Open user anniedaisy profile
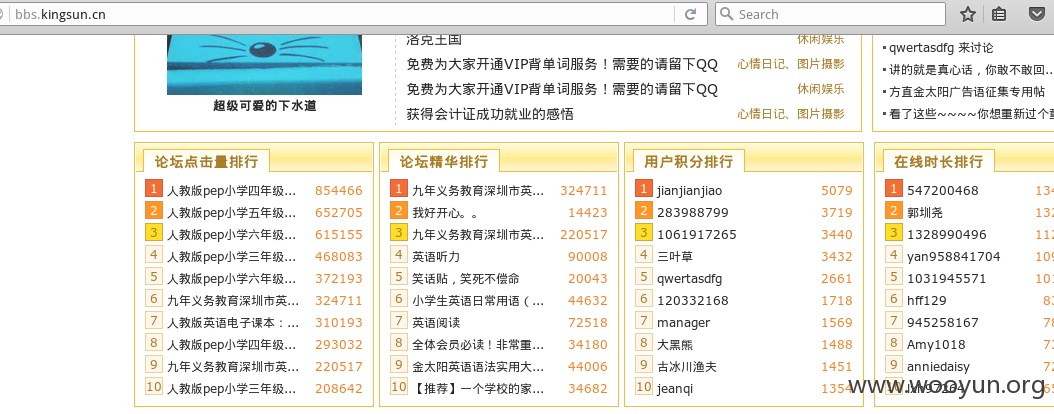The image size is (1054, 414). coord(938,367)
